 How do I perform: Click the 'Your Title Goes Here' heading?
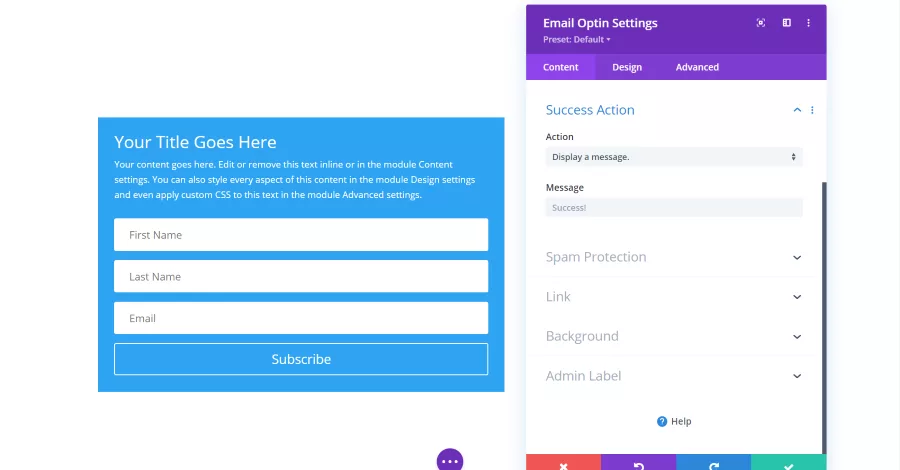(195, 142)
